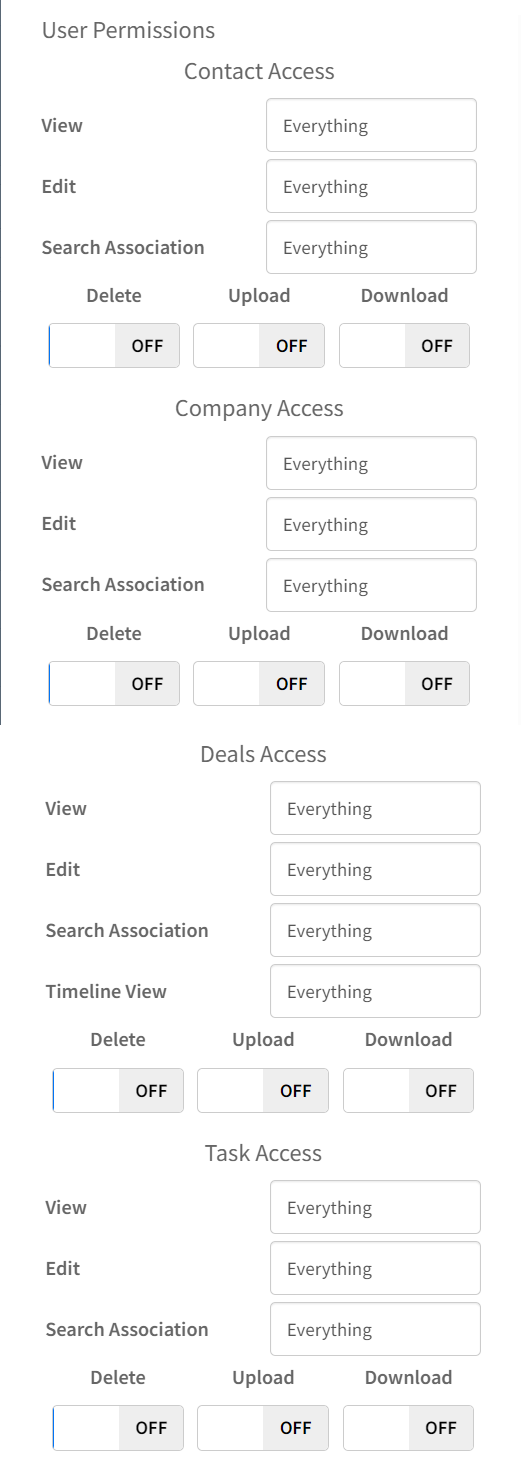Toggle Company Access Delete switch

(x=114, y=684)
